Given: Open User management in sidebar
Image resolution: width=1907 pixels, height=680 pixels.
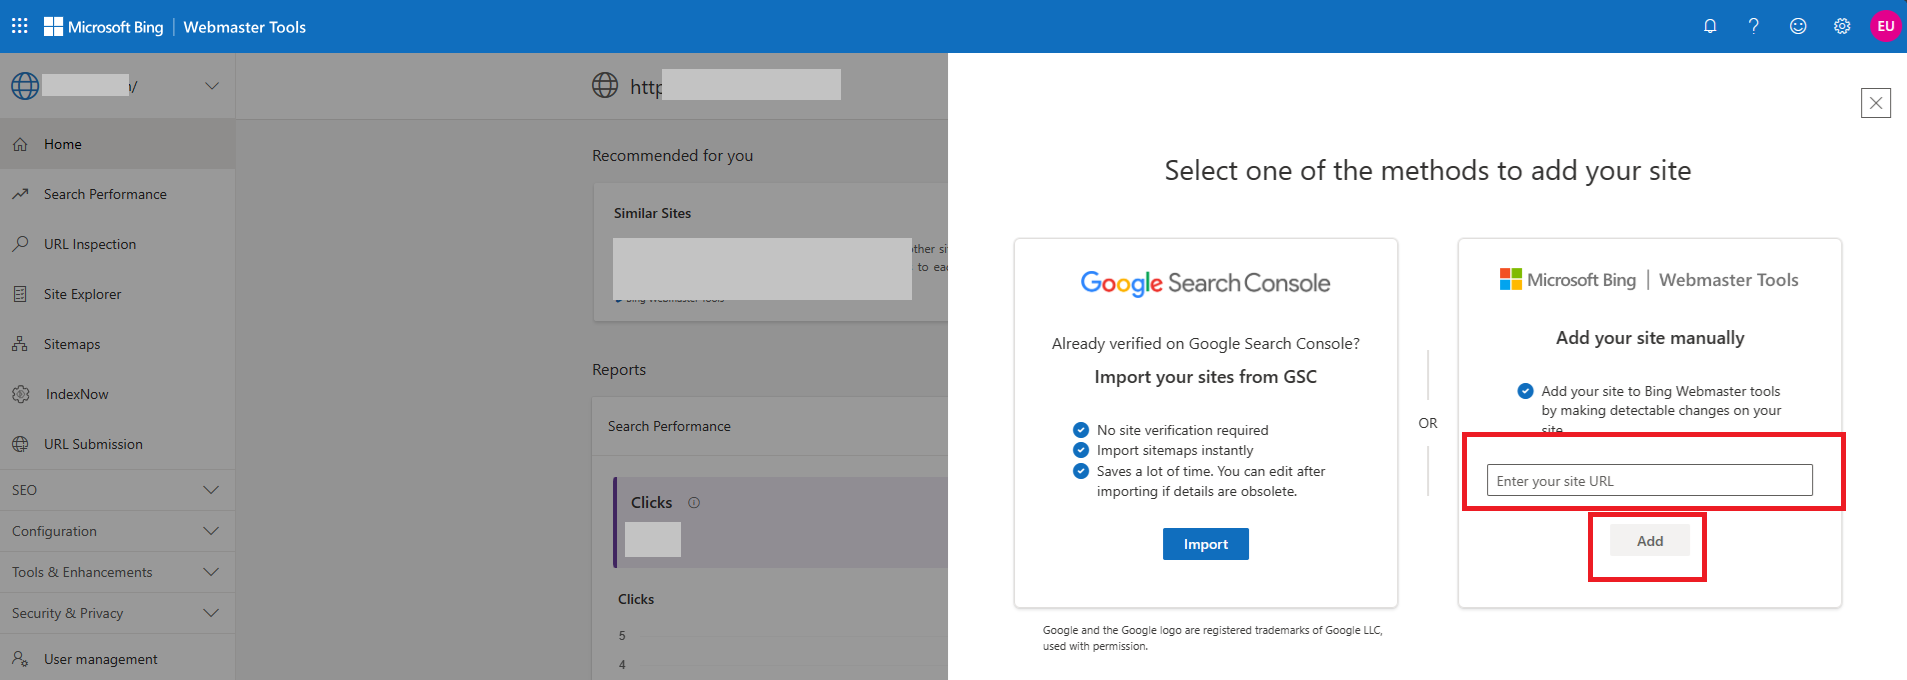Looking at the screenshot, I should [118, 659].
